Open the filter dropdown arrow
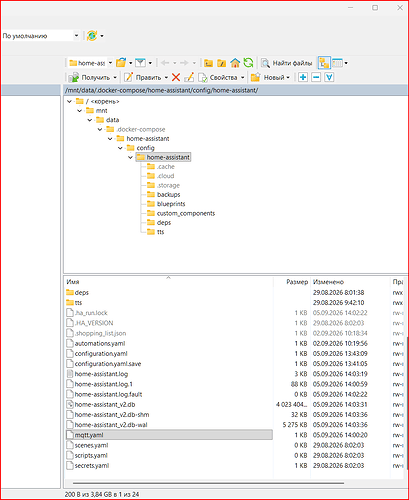Viewport: 409px width, 500px height. (x=150, y=63)
